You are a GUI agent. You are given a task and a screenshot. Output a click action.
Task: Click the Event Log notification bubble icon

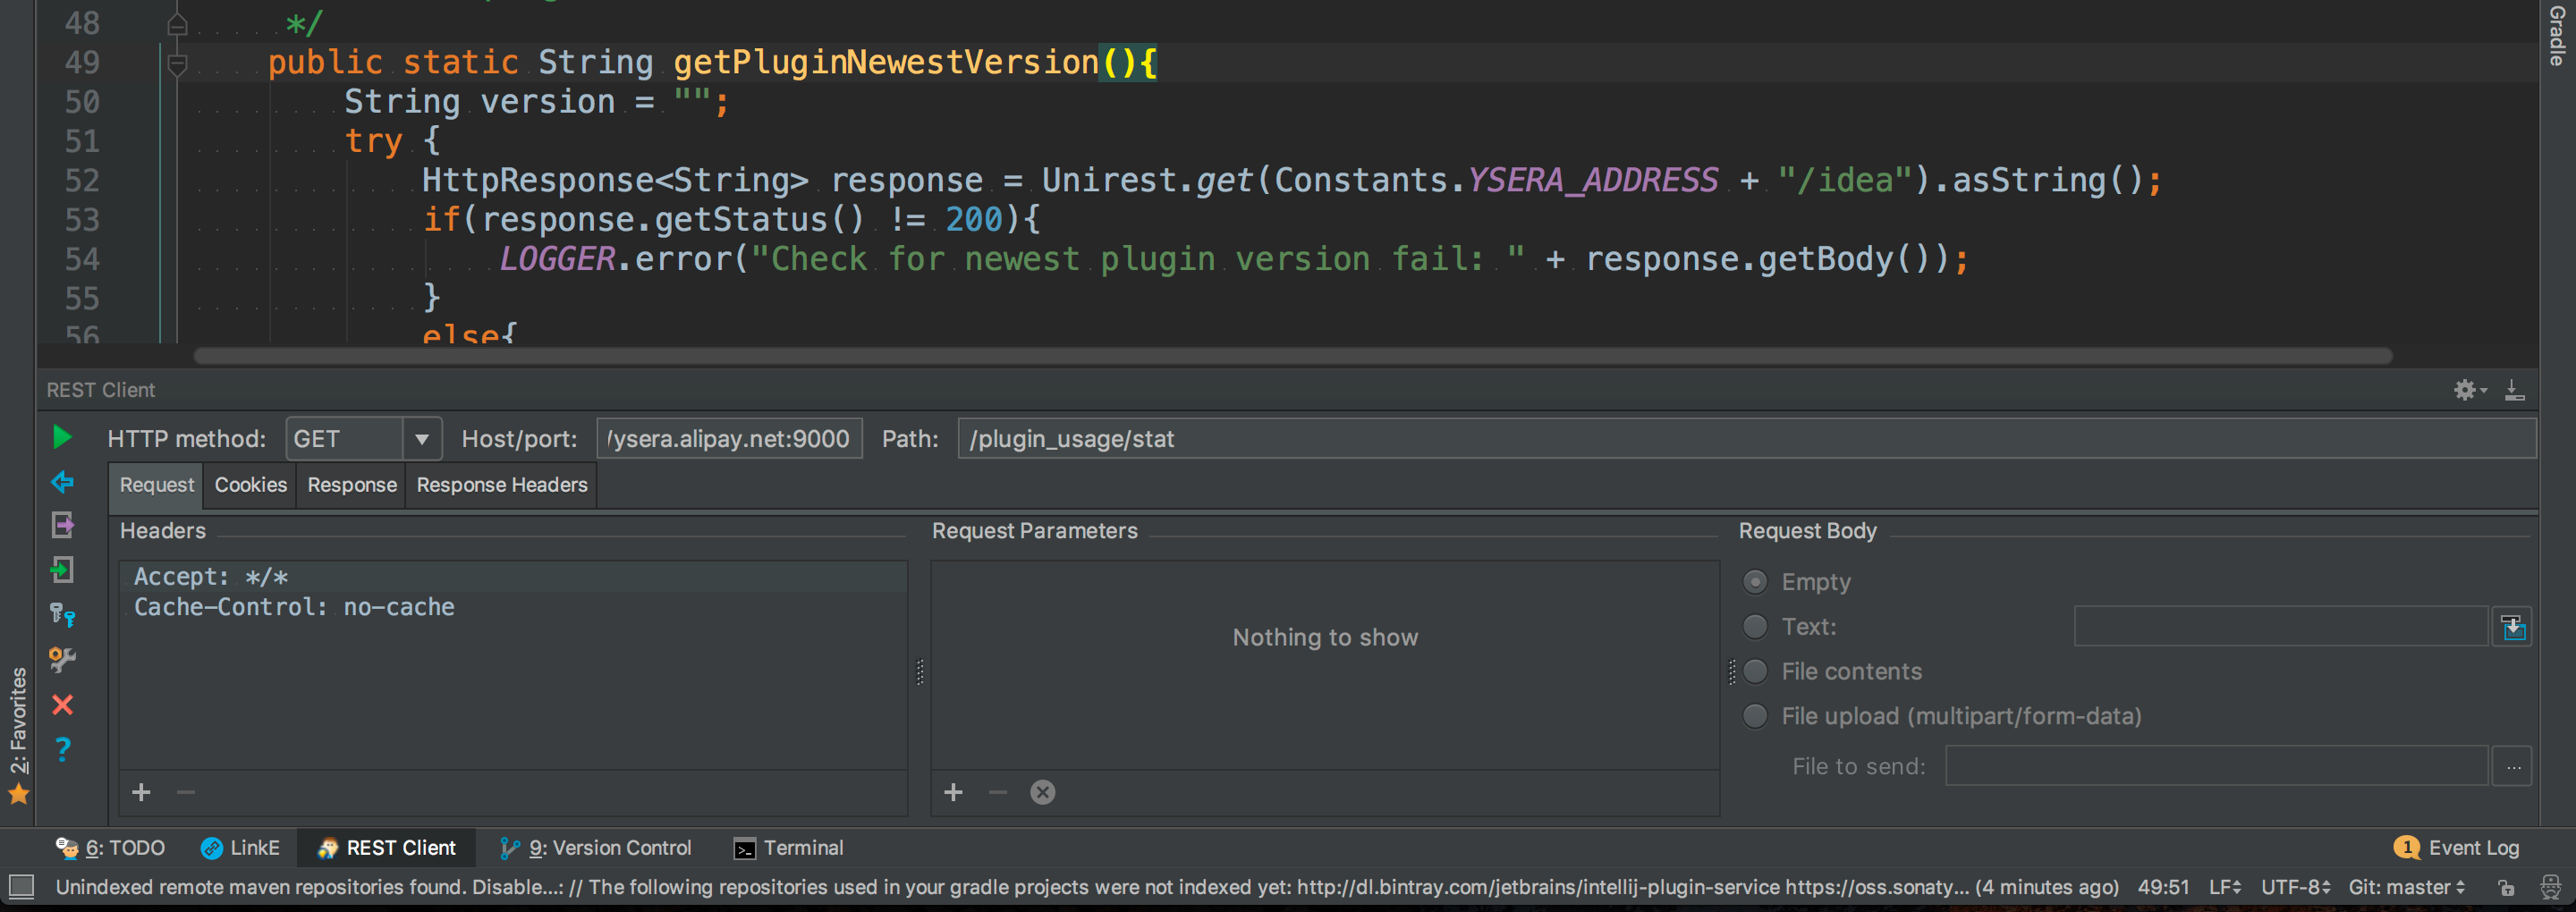pos(2407,848)
